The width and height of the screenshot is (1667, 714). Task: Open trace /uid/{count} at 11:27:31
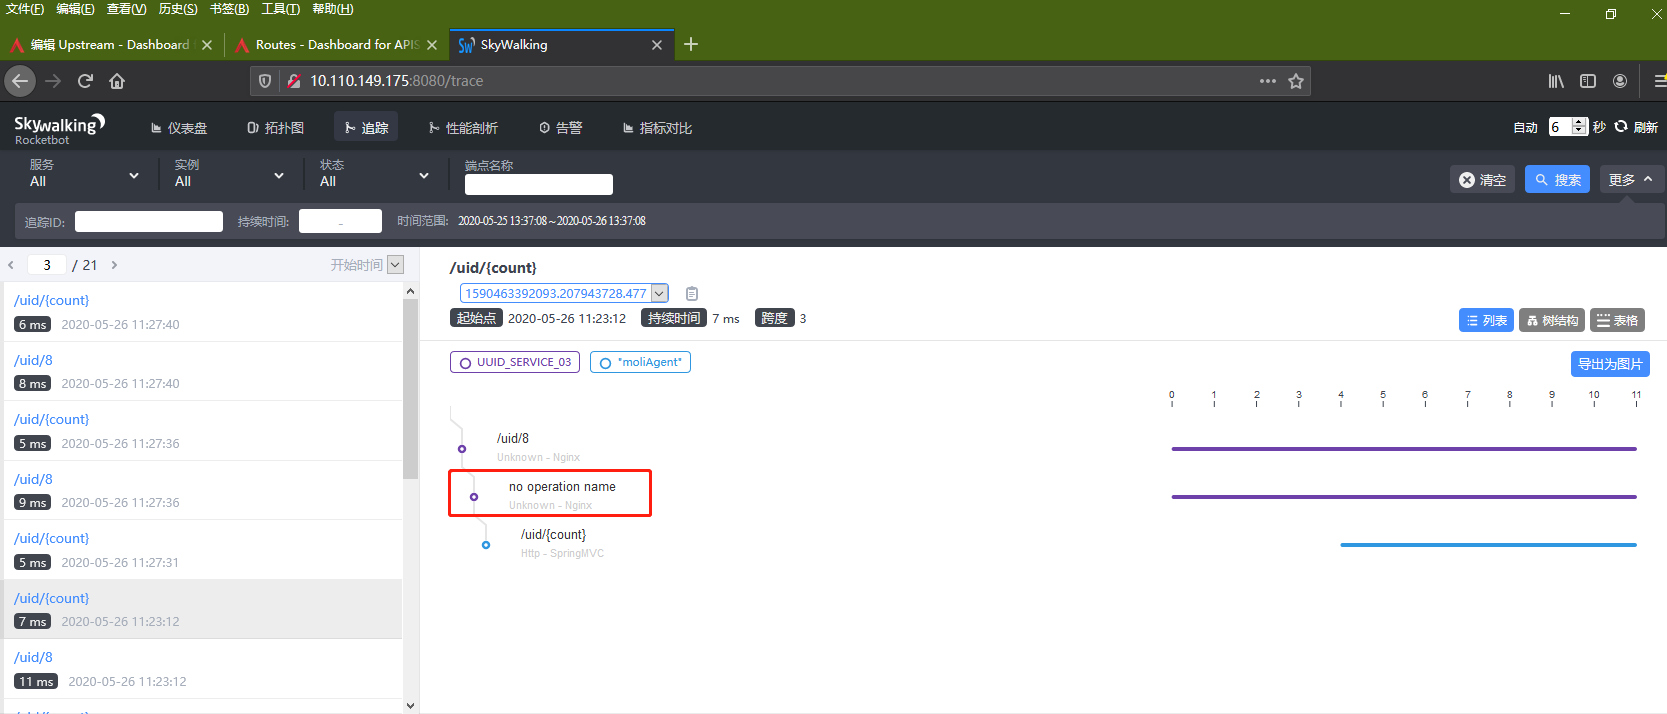pyautogui.click(x=201, y=550)
